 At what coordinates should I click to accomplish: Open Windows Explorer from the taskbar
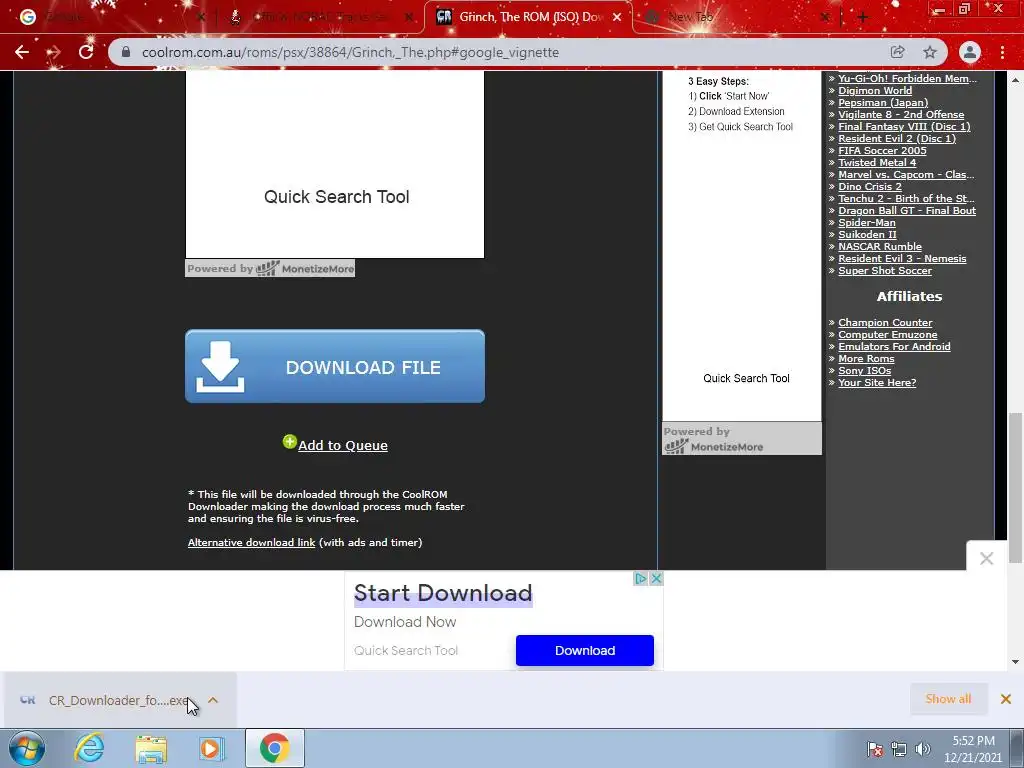point(151,748)
